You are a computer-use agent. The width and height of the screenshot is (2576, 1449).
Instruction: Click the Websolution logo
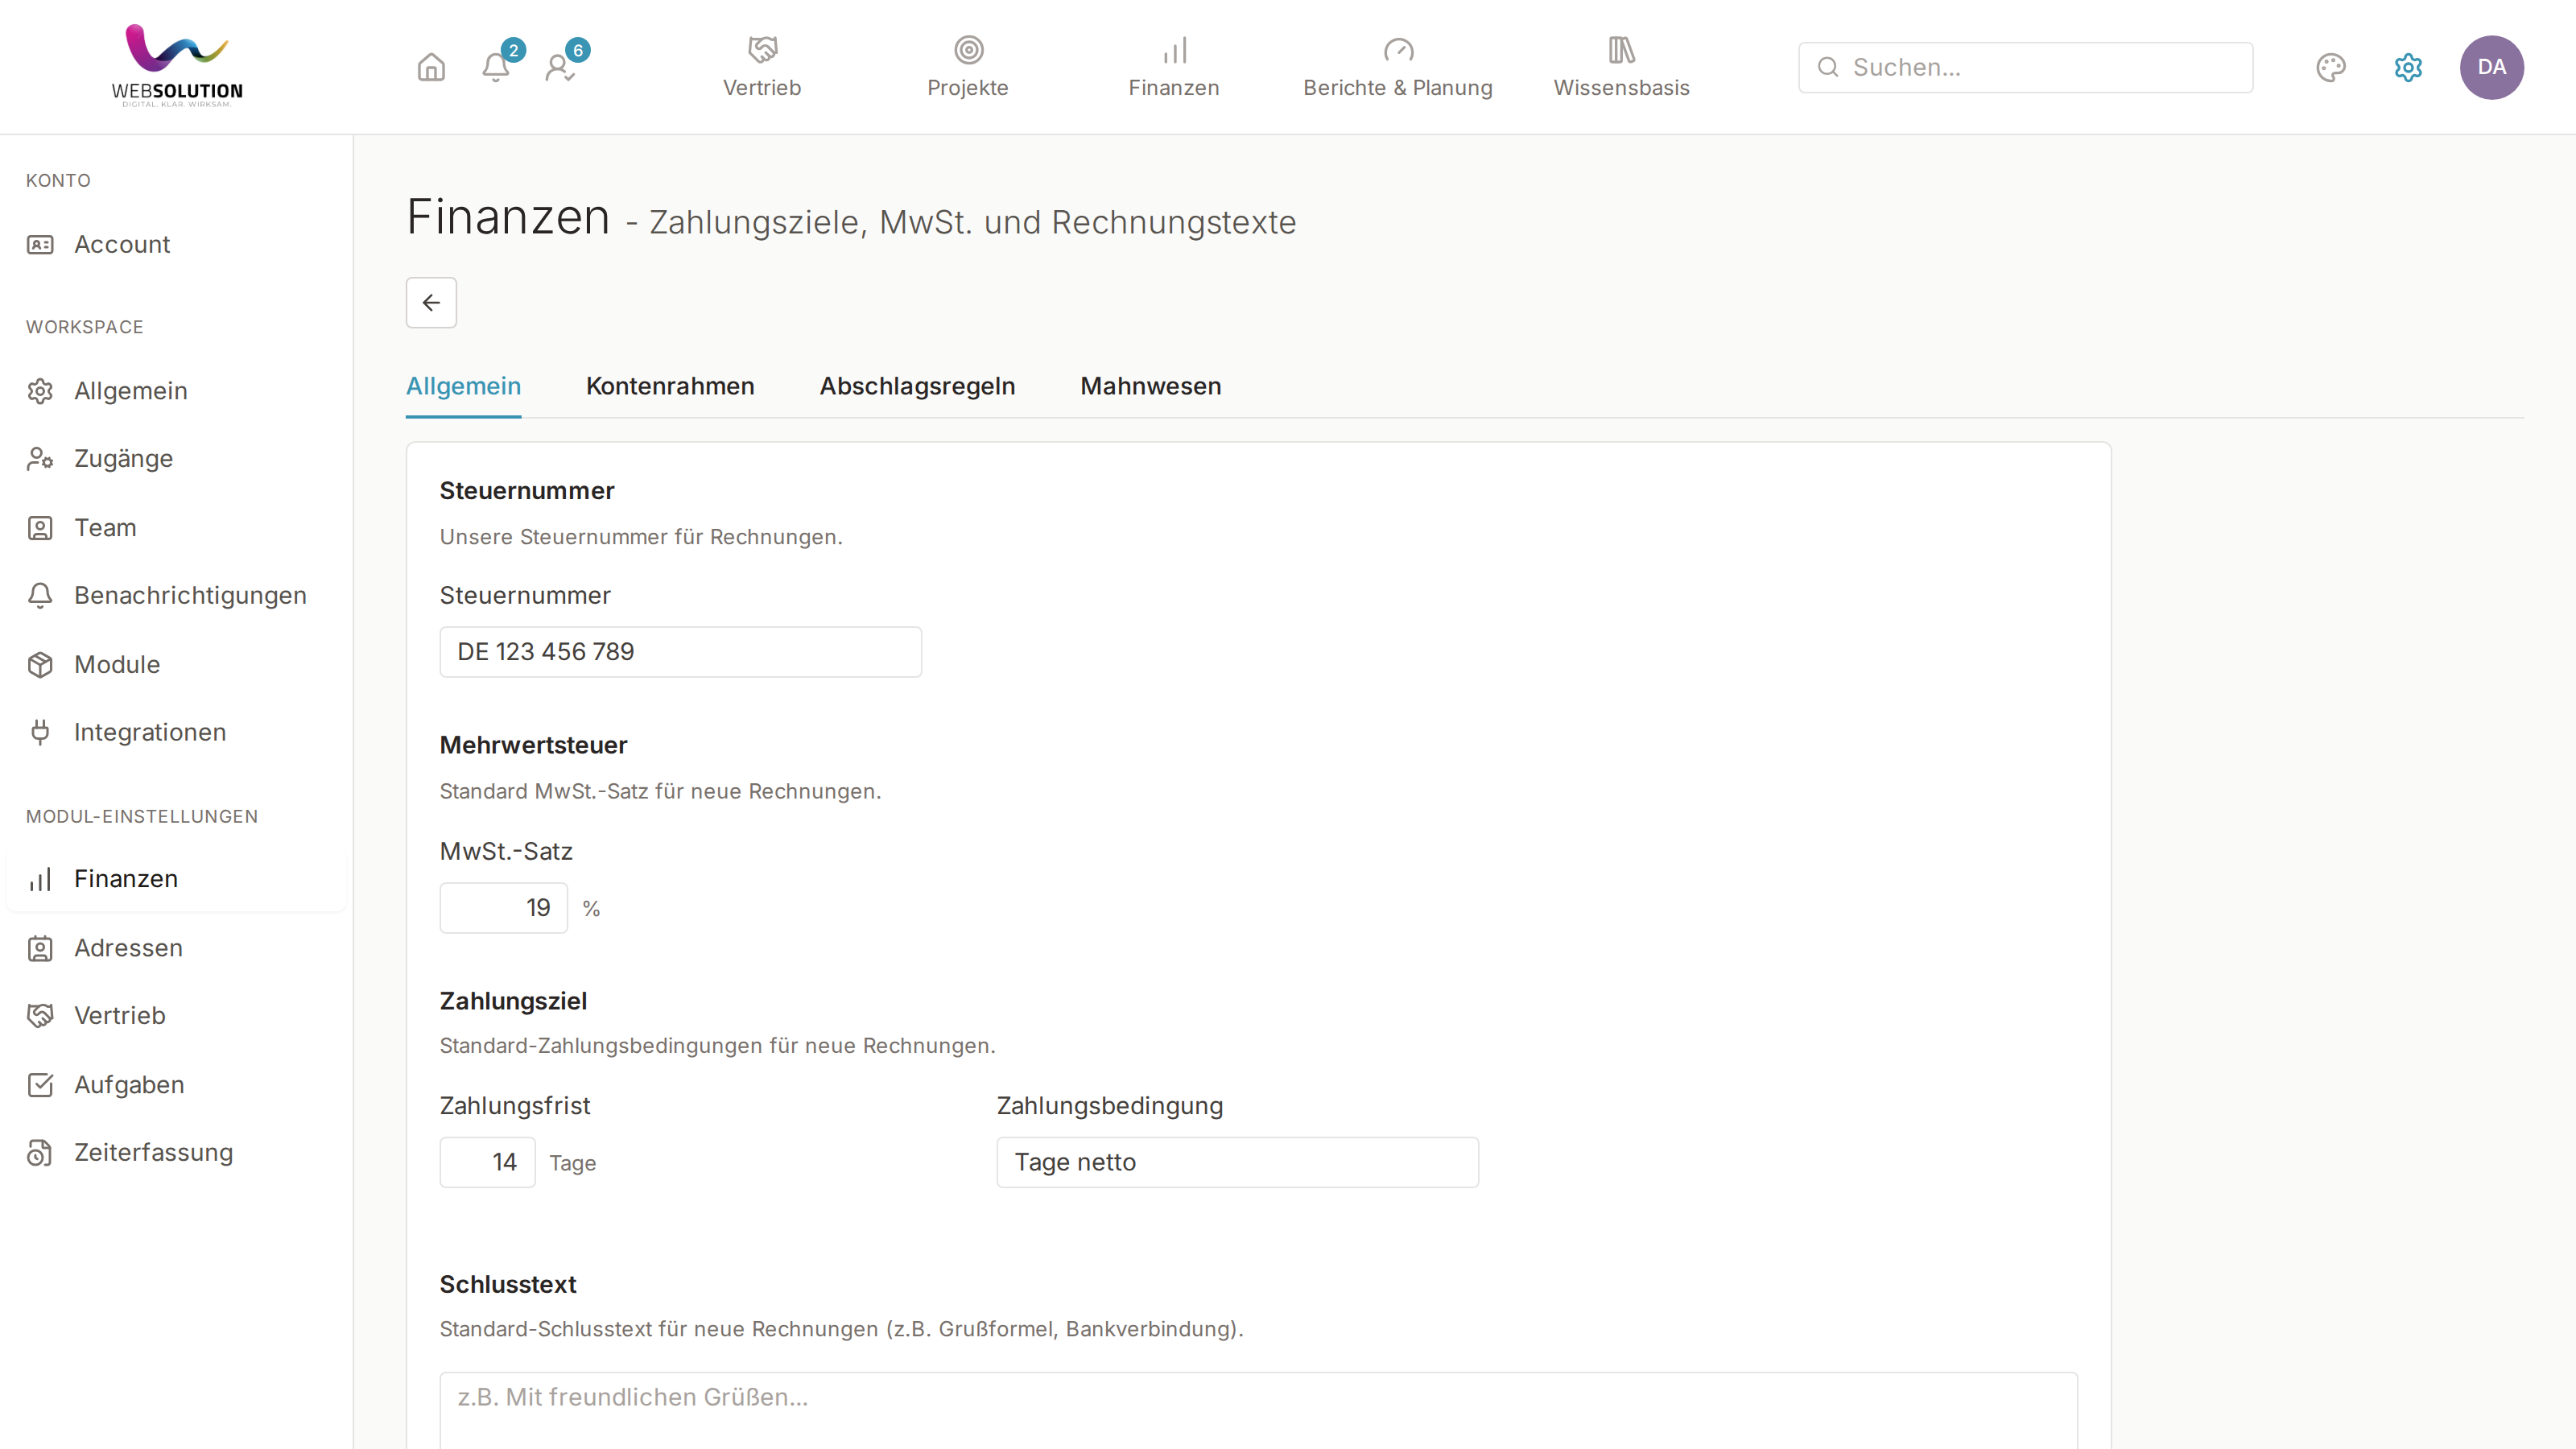(x=177, y=65)
